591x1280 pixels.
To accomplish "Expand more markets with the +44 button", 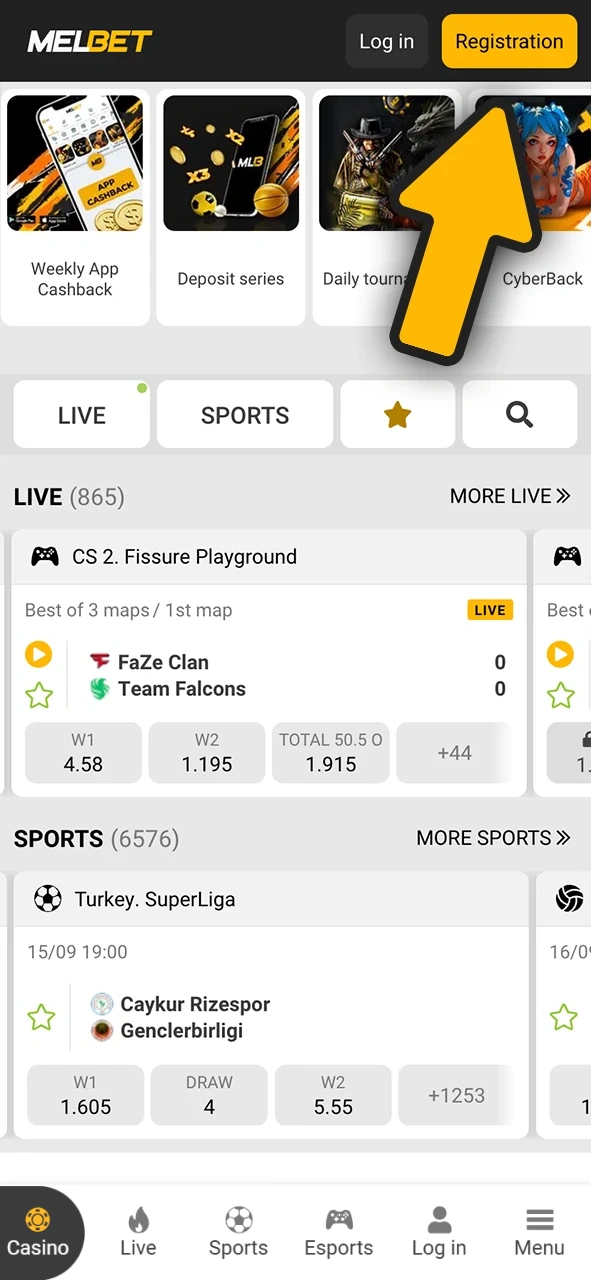I will click(455, 753).
